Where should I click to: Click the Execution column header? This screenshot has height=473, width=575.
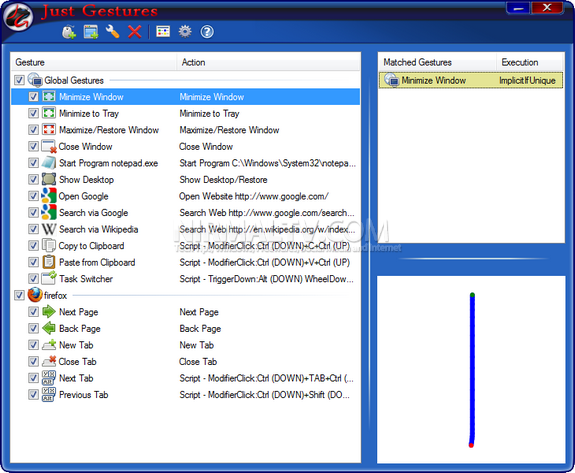530,62
